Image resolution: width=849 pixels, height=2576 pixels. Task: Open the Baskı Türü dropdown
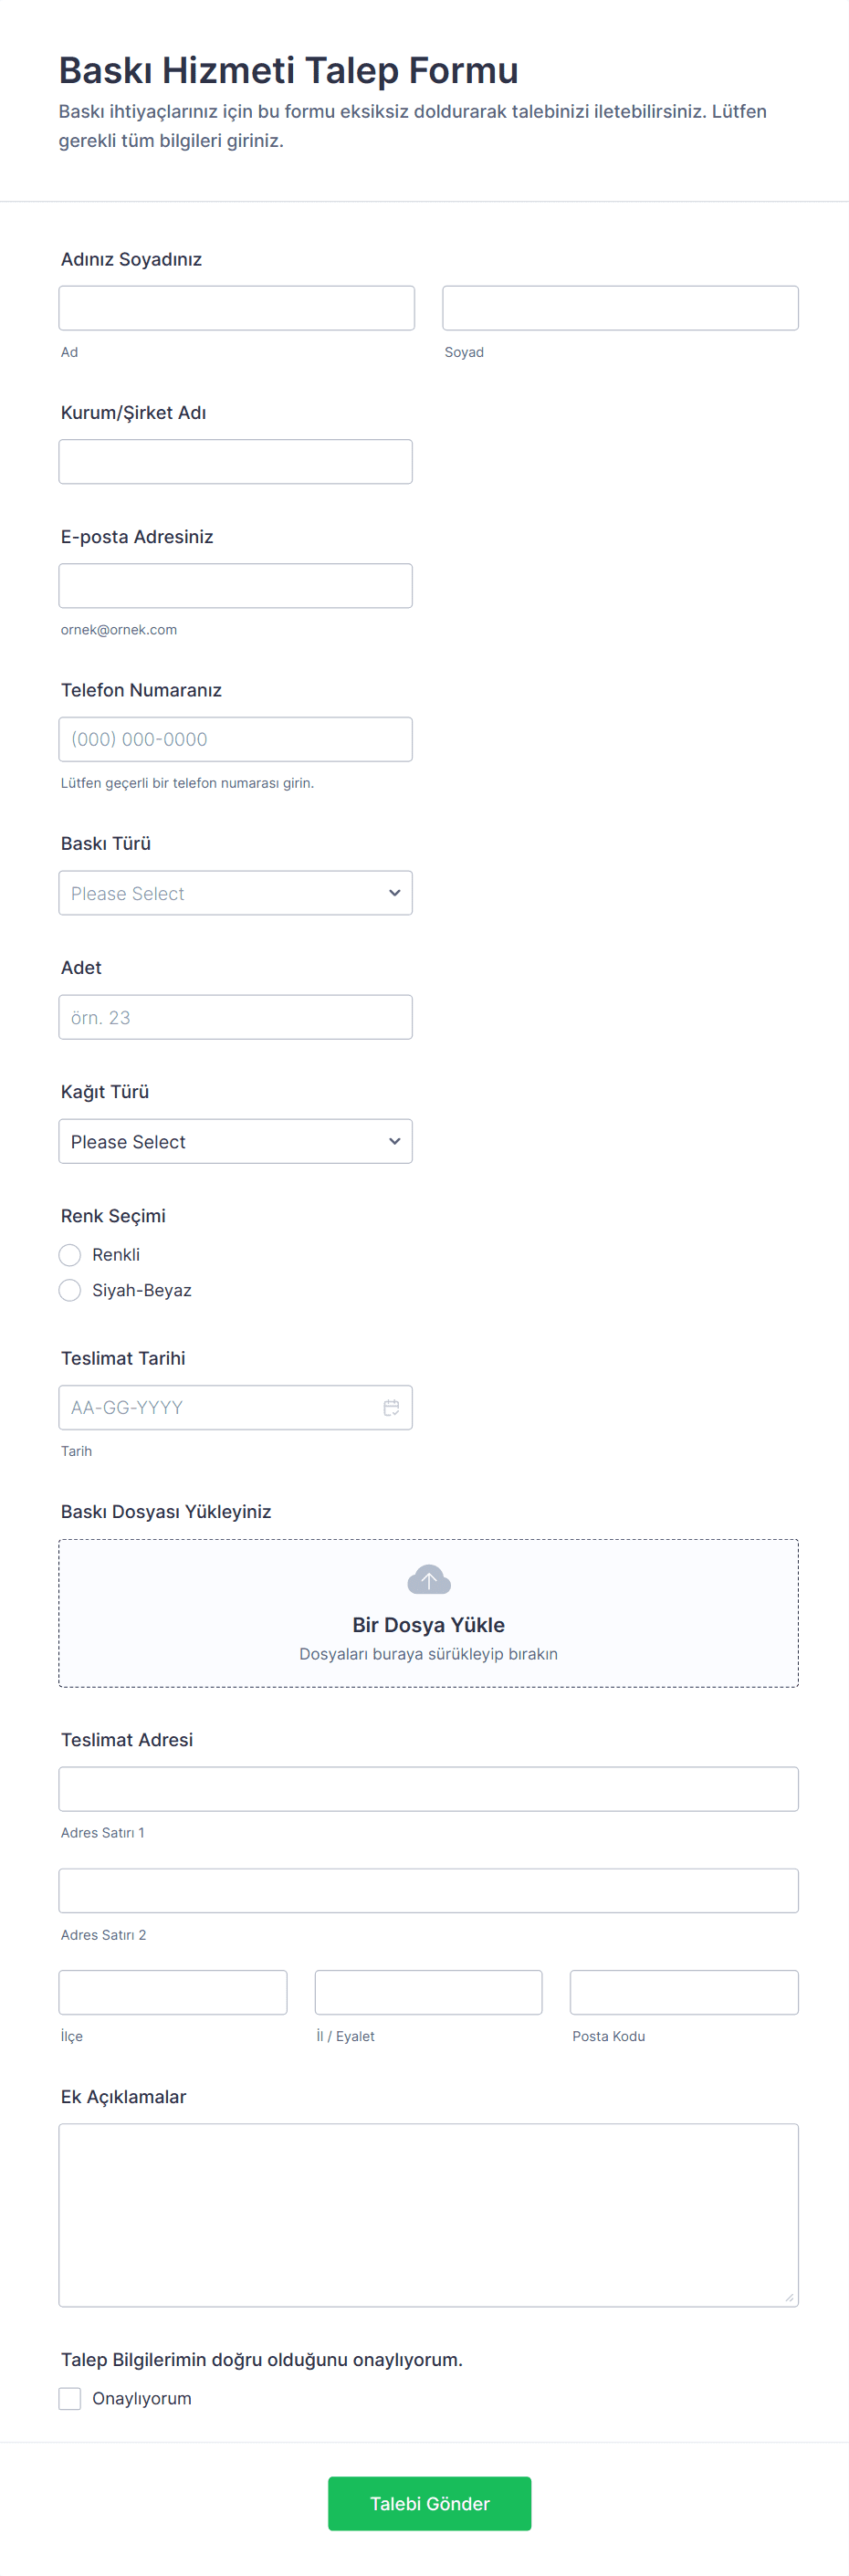235,893
